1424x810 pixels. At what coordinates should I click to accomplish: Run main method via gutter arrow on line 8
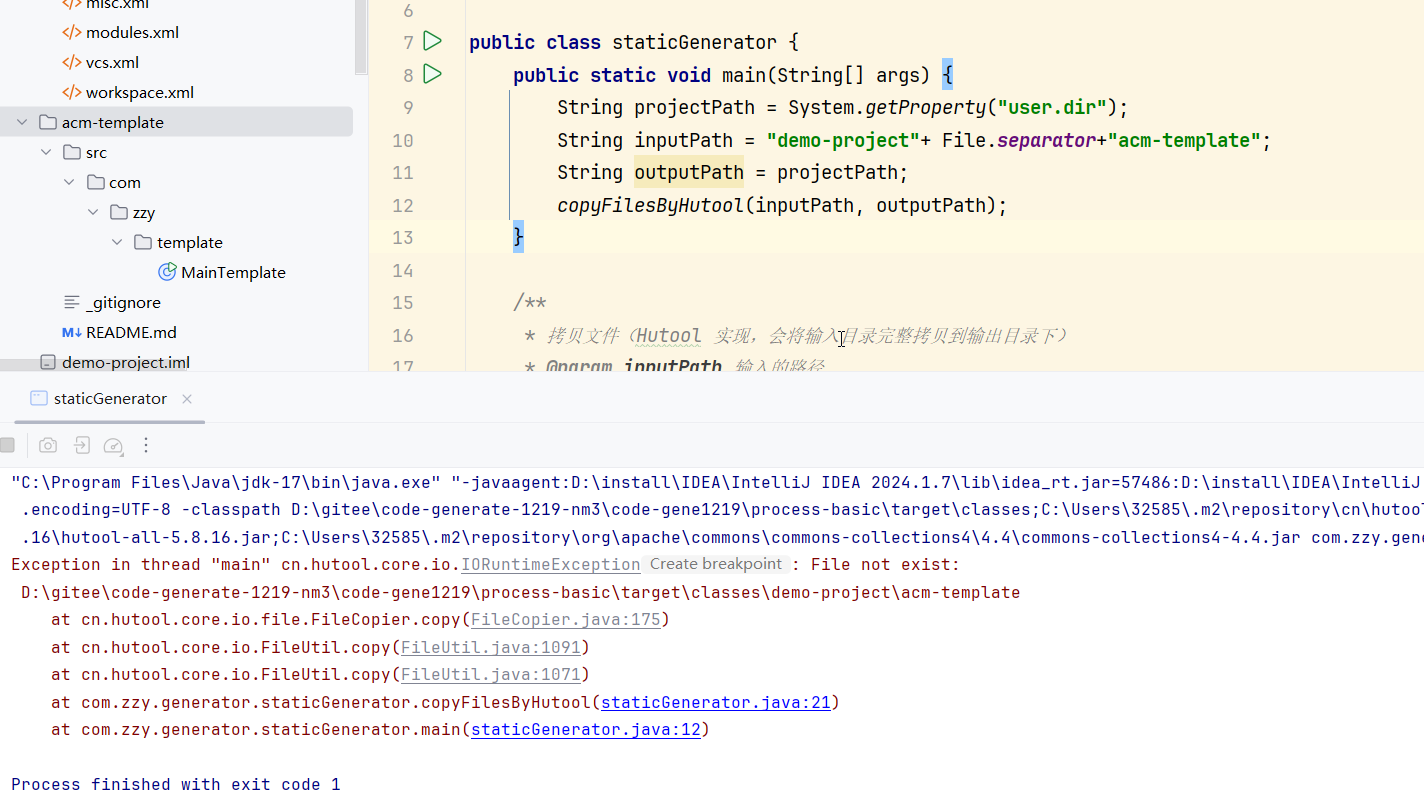click(432, 74)
